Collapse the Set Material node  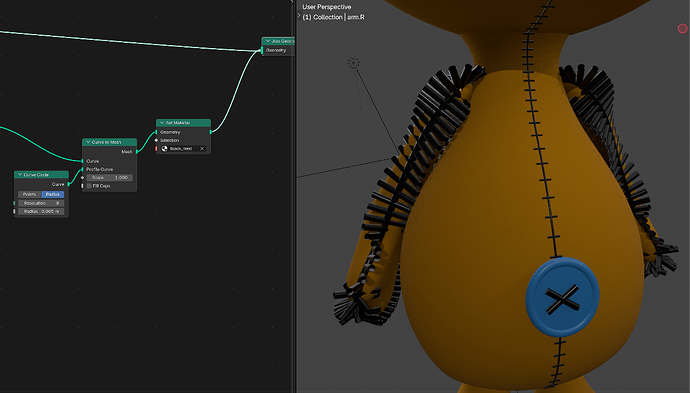pyautogui.click(x=161, y=123)
